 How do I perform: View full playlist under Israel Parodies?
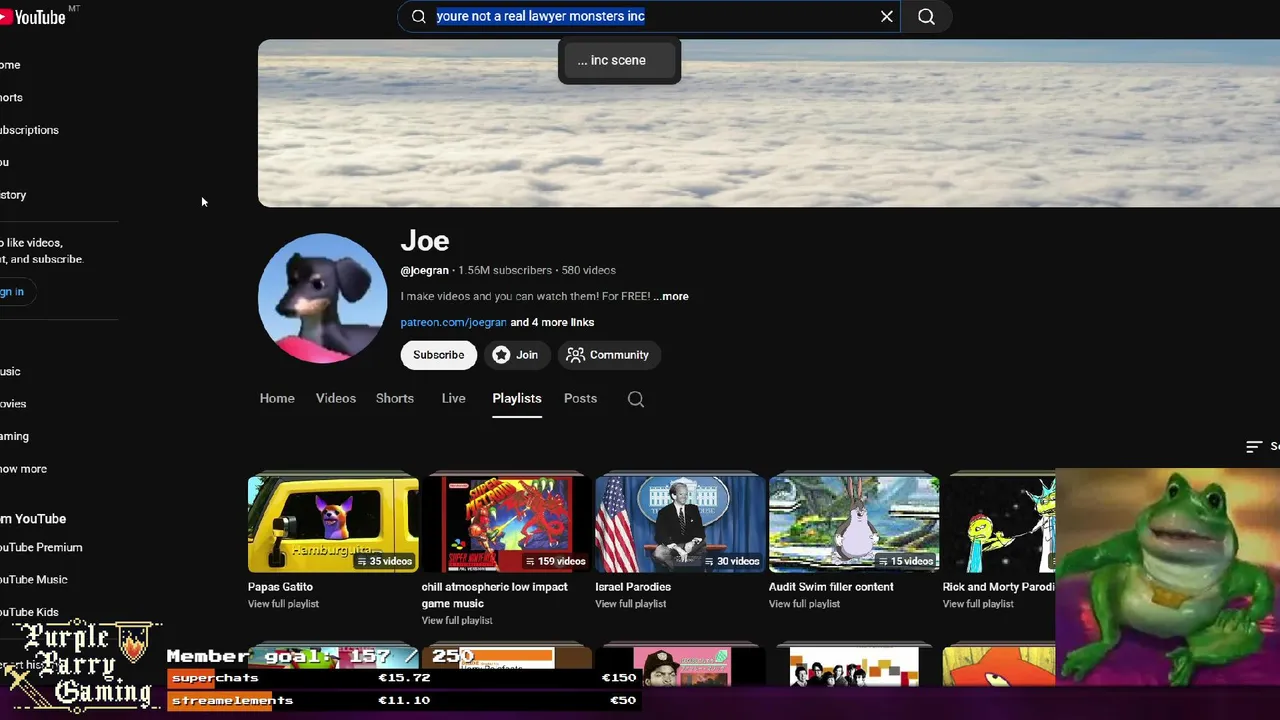[631, 604]
